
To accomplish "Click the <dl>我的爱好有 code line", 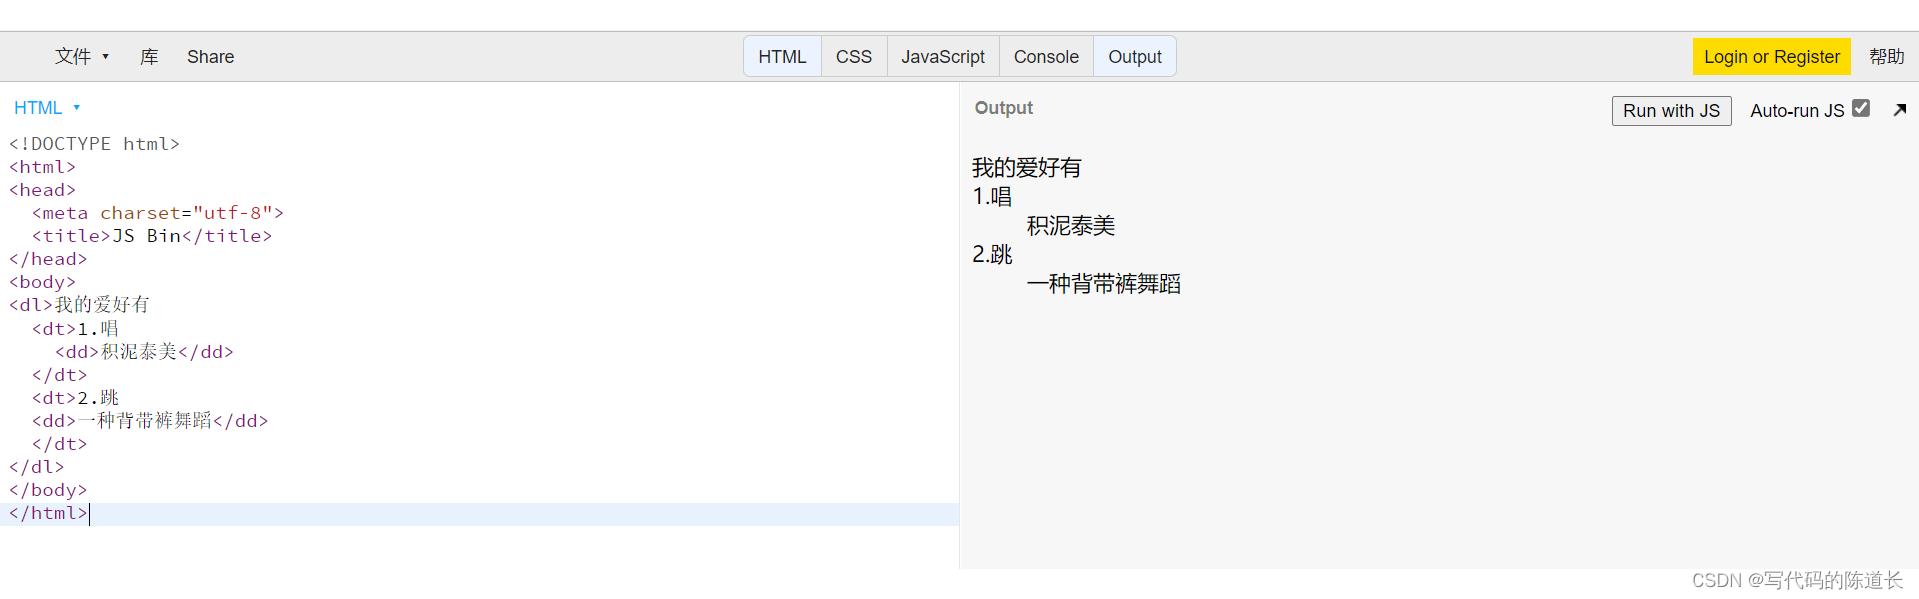I will coord(79,305).
